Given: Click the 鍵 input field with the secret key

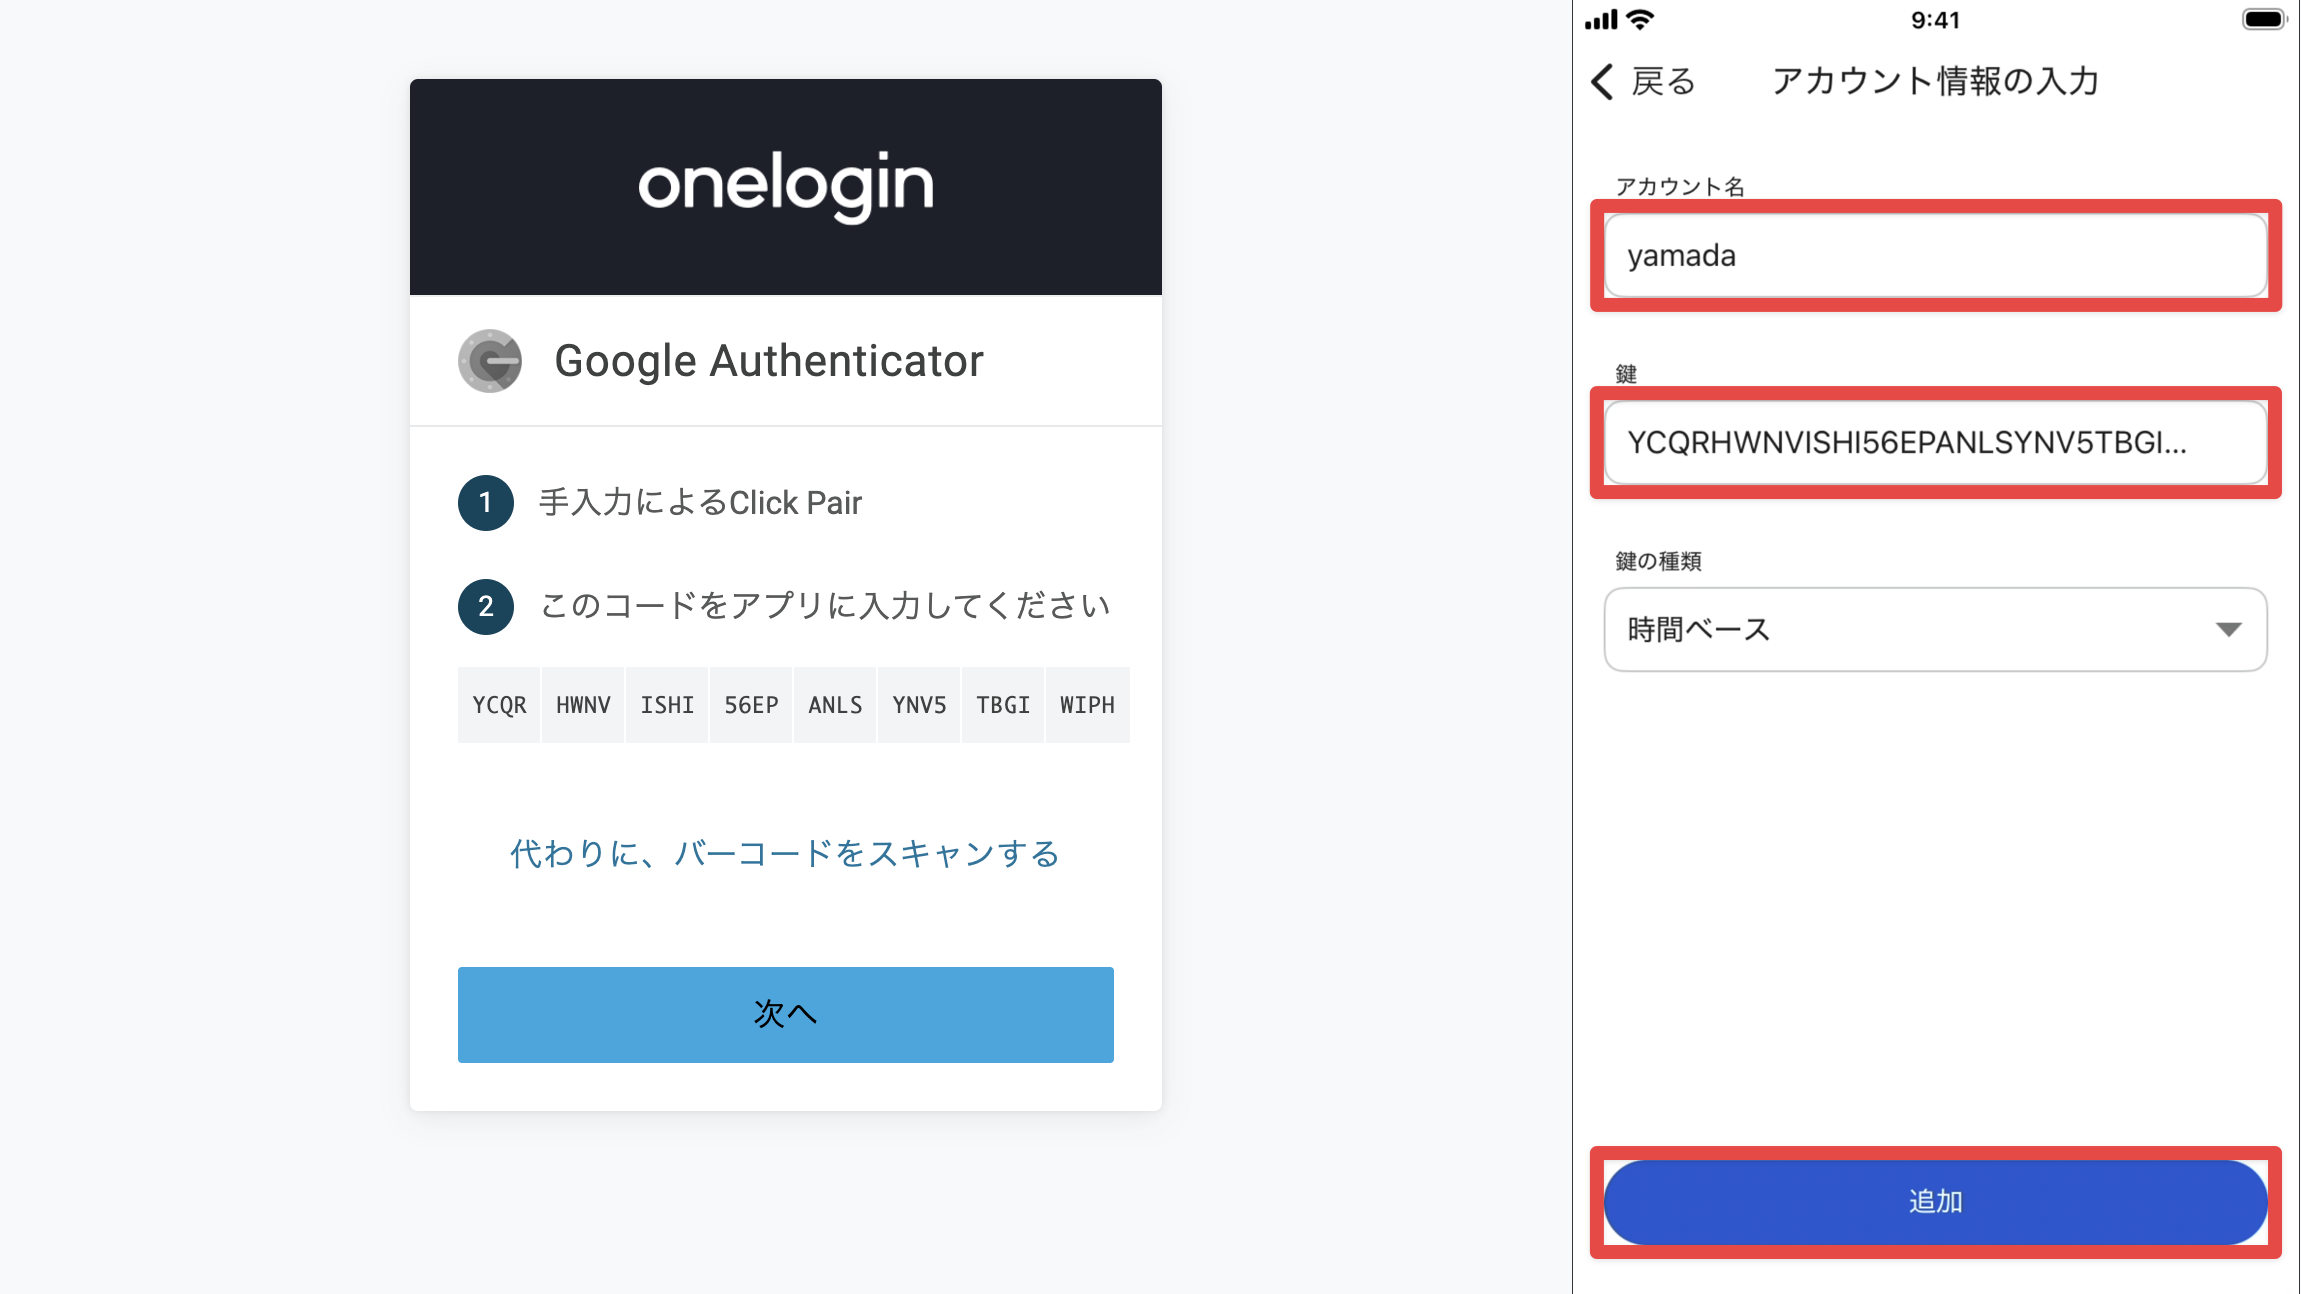Looking at the screenshot, I should coord(1935,443).
